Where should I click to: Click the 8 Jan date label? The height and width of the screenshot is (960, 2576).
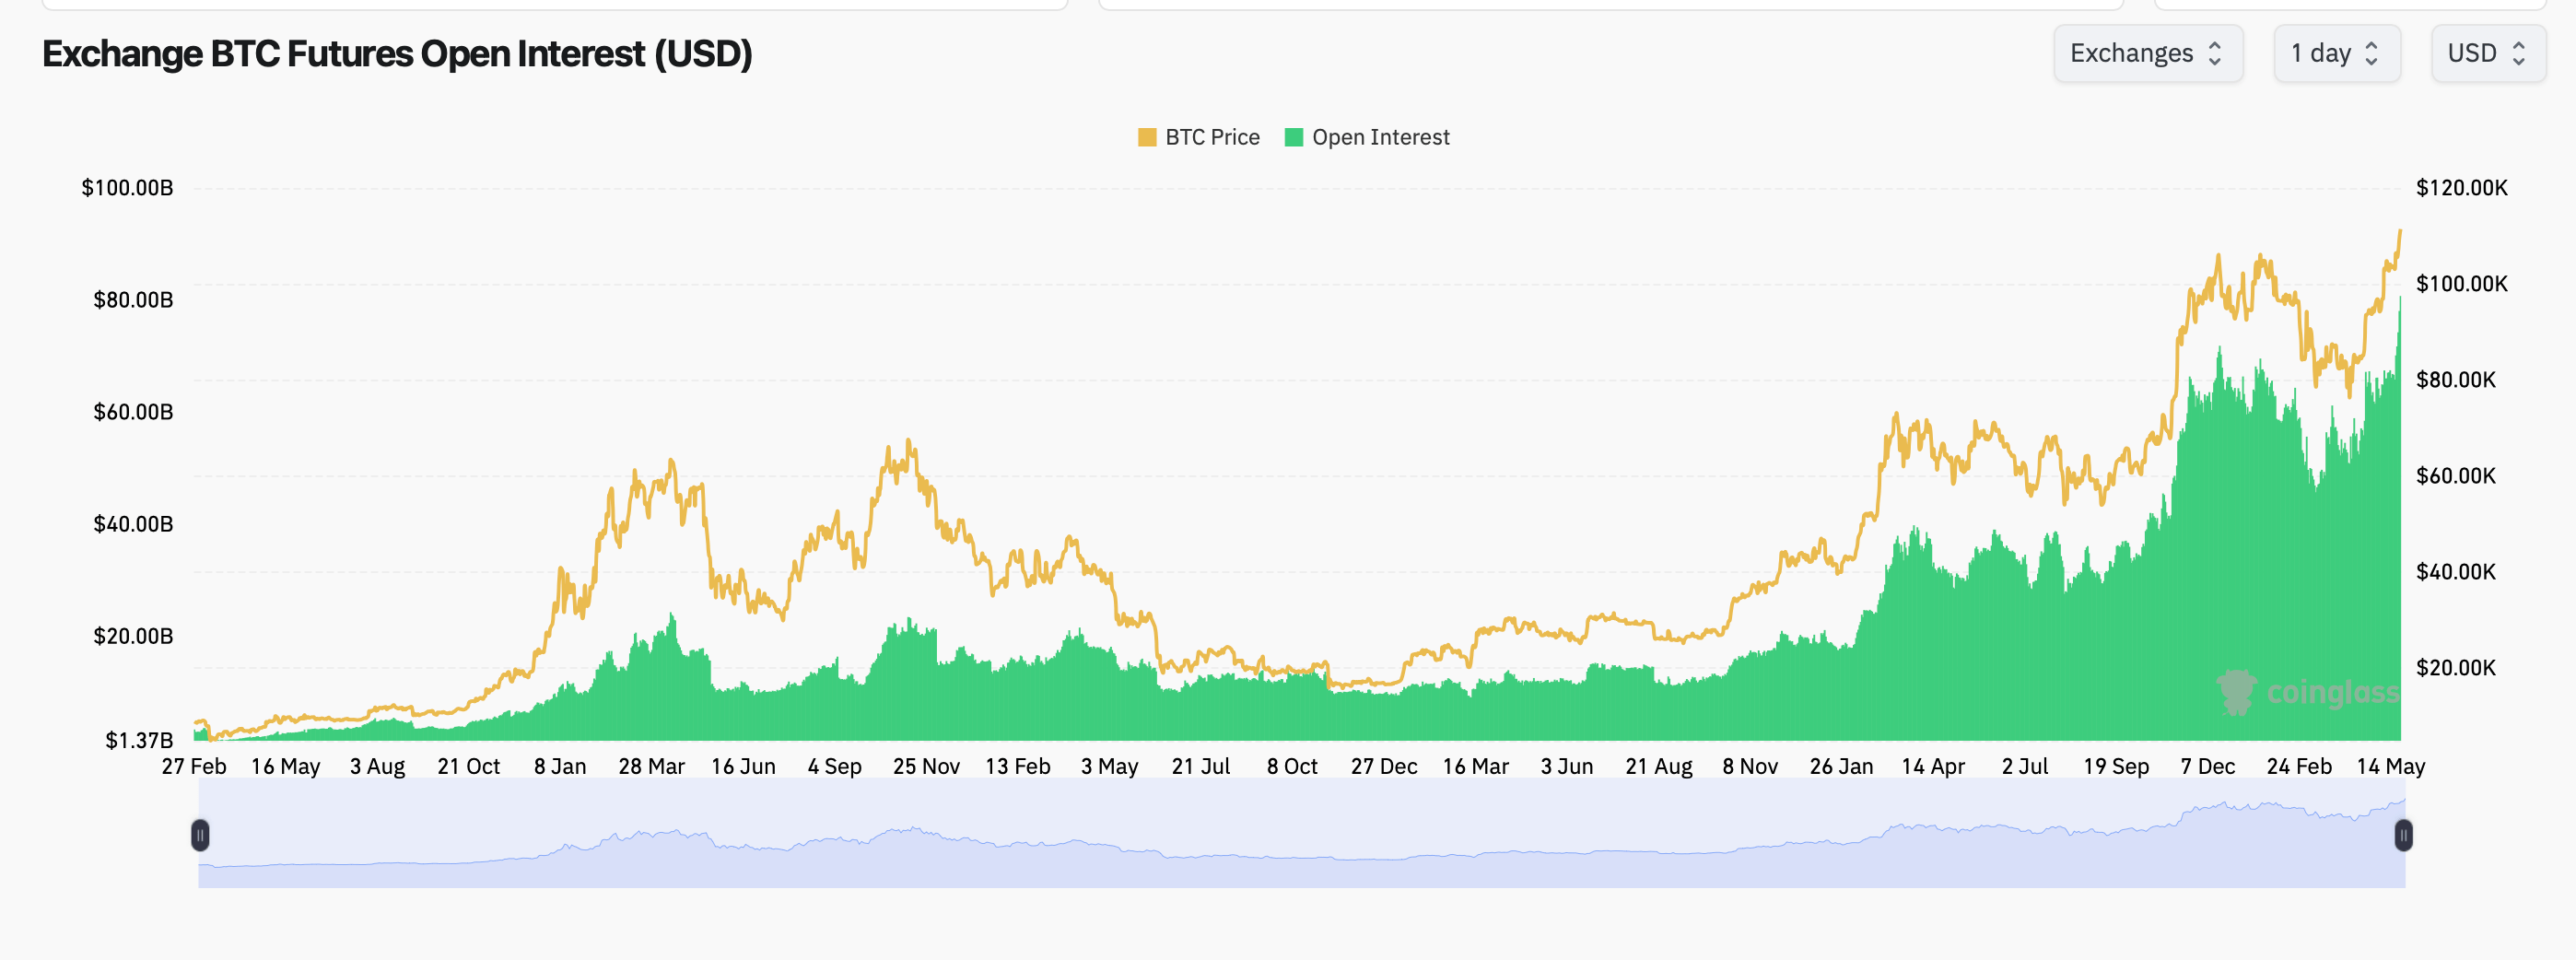coord(560,766)
